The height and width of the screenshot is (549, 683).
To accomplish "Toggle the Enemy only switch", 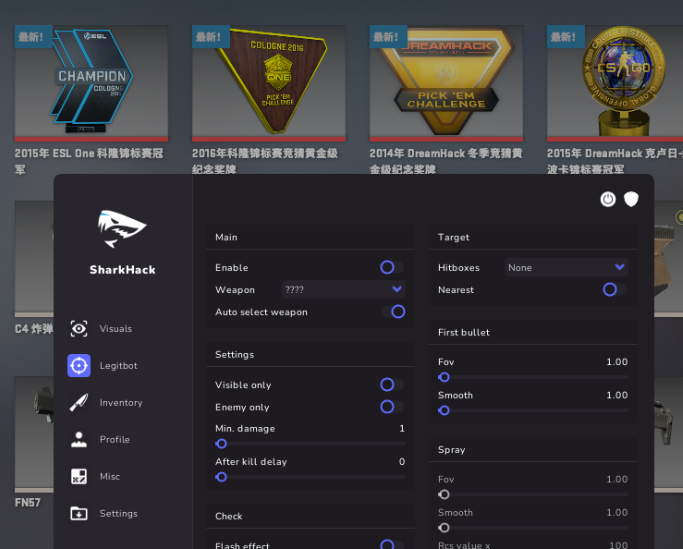I will click(392, 407).
